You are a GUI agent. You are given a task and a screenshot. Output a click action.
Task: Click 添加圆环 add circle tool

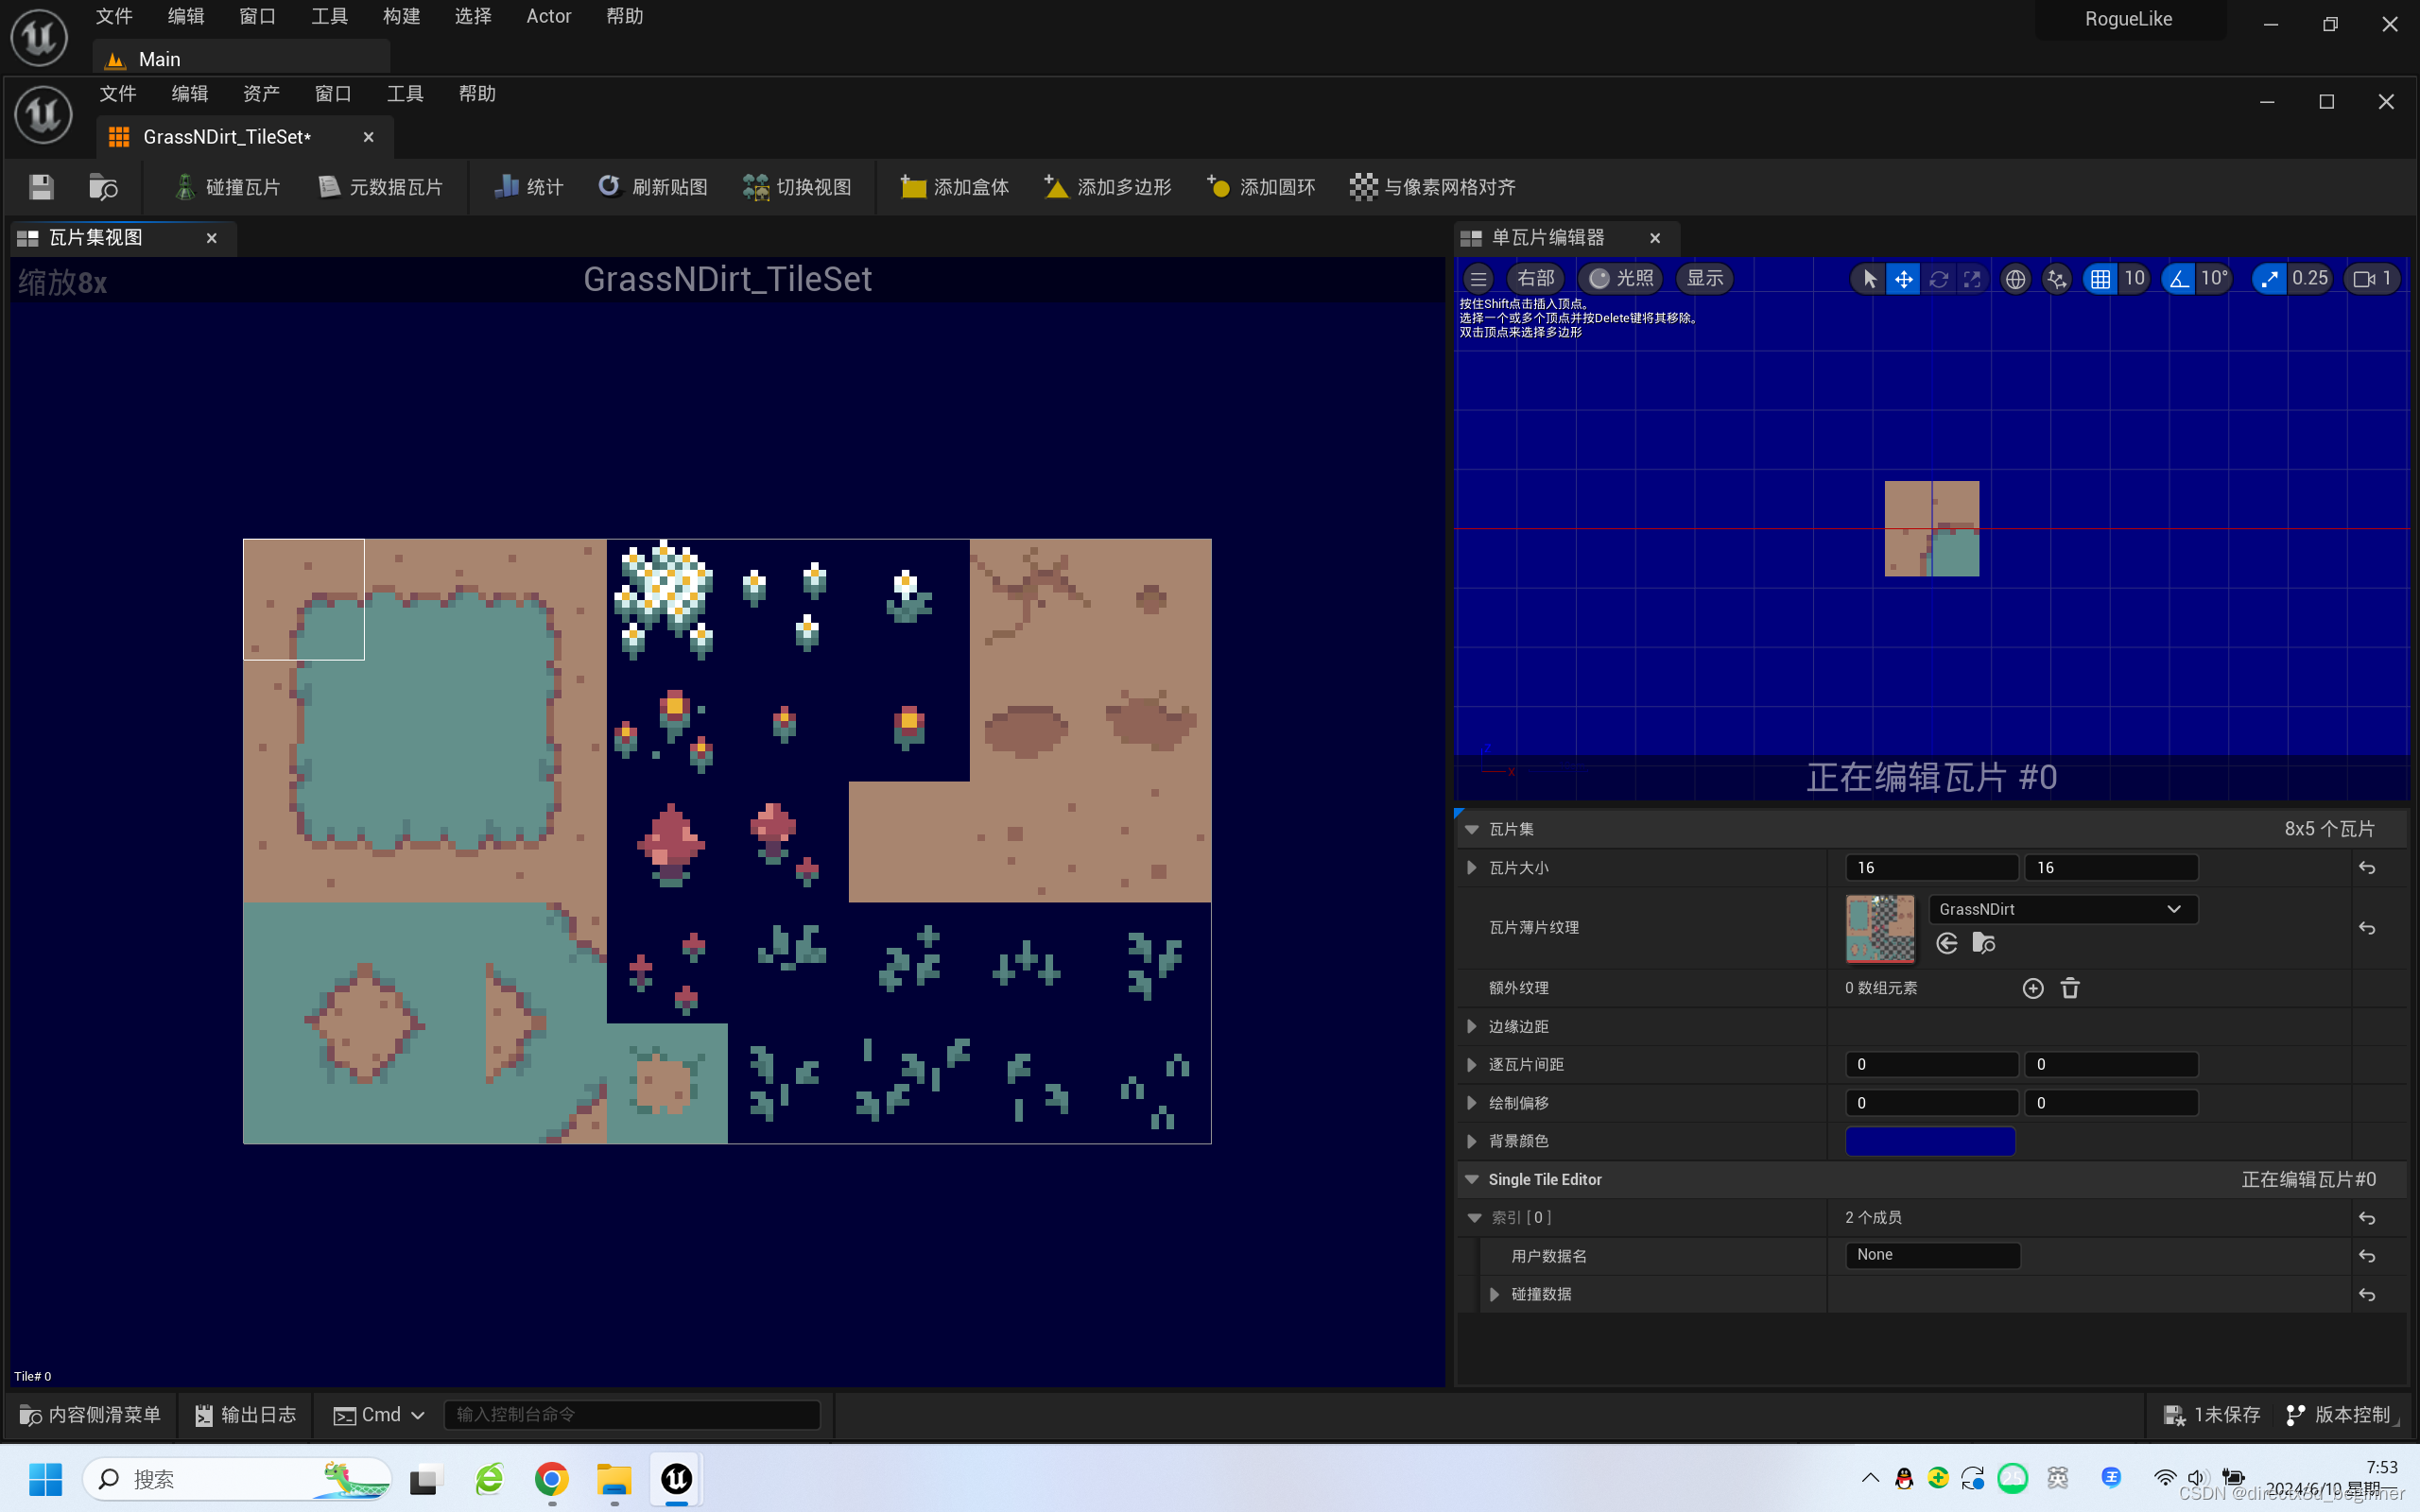click(x=1261, y=187)
